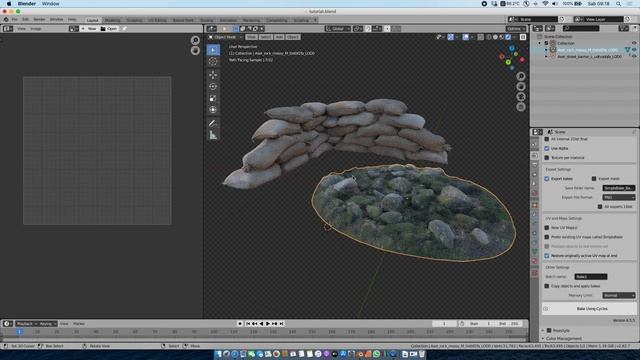Image resolution: width=640 pixels, height=360 pixels.
Task: Select the Scale tool
Action: pos(213,98)
